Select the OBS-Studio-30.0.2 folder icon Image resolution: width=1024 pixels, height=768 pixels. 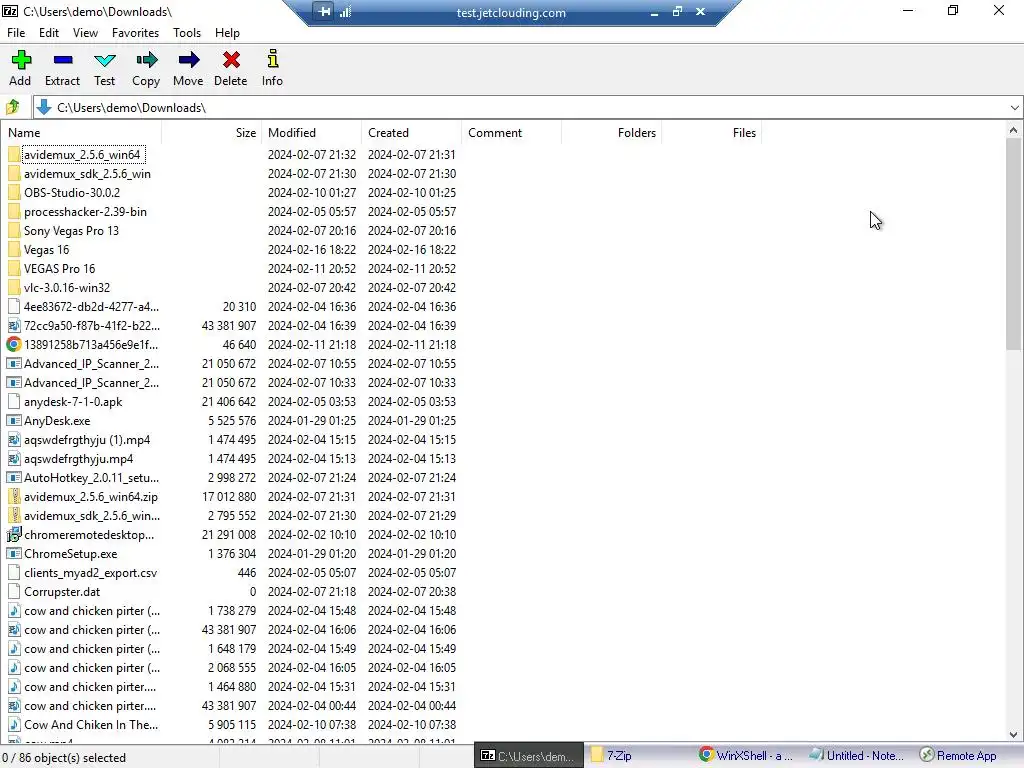click(14, 193)
